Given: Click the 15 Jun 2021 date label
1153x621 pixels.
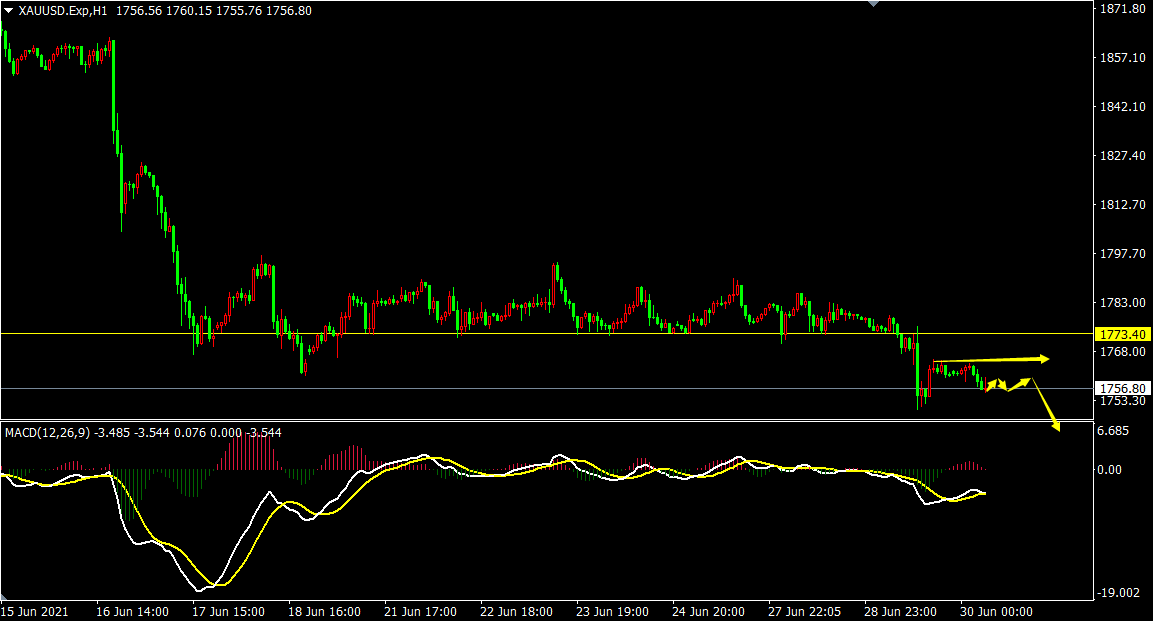Looking at the screenshot, I should point(35,611).
